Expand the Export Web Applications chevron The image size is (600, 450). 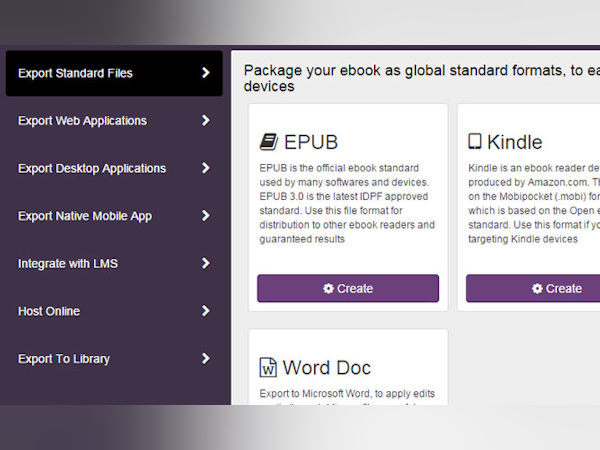[206, 121]
